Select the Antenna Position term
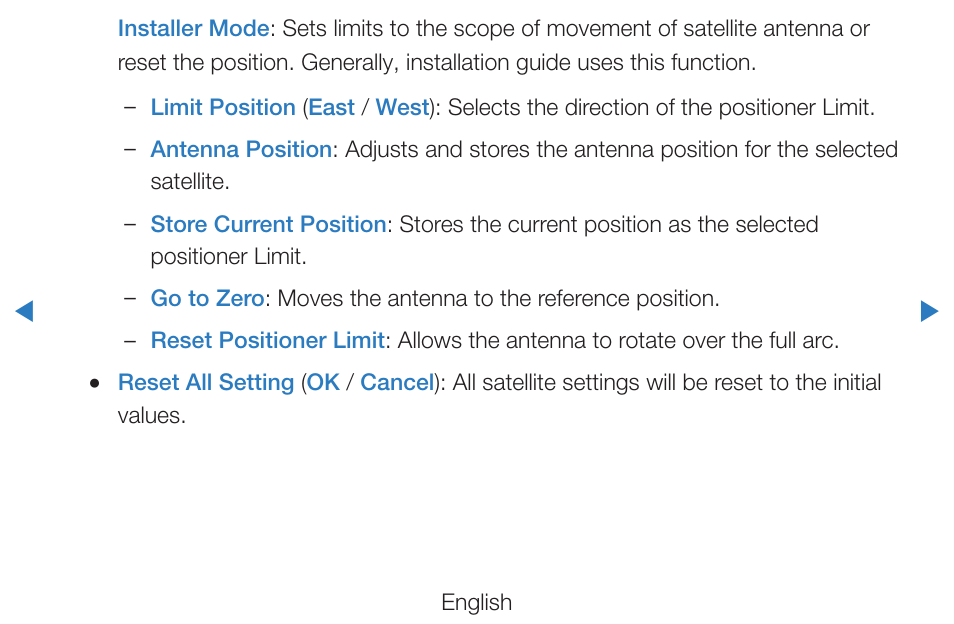Viewport: 954px width, 624px height. (241, 150)
